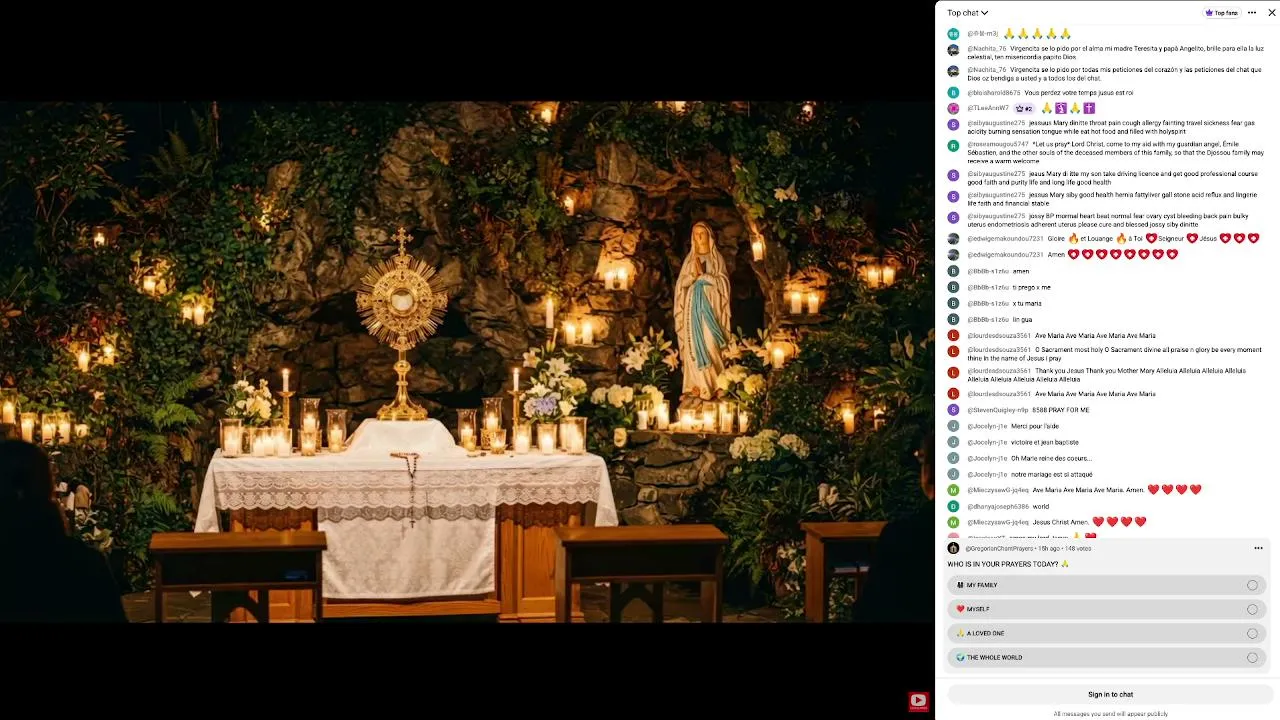Viewport: 1280px width, 720px height.
Task: Click the Sign in to chat button
Action: [1110, 694]
